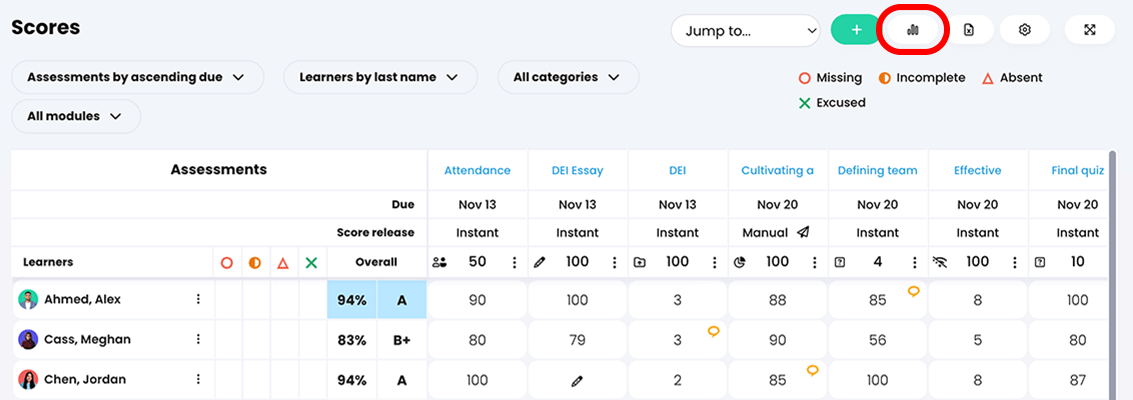
Task: Open the Cultivating a assessment link
Action: [777, 171]
